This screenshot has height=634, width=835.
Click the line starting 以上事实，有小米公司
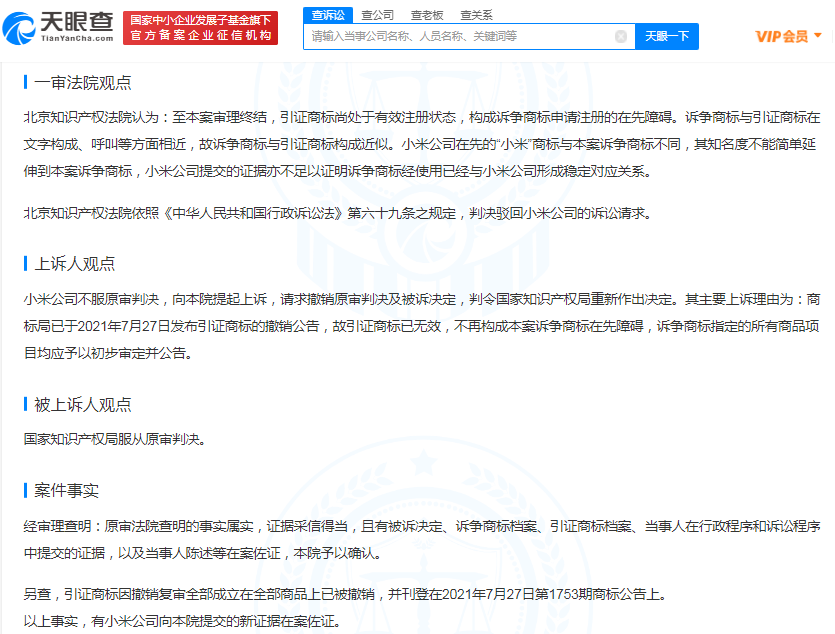(x=182, y=621)
